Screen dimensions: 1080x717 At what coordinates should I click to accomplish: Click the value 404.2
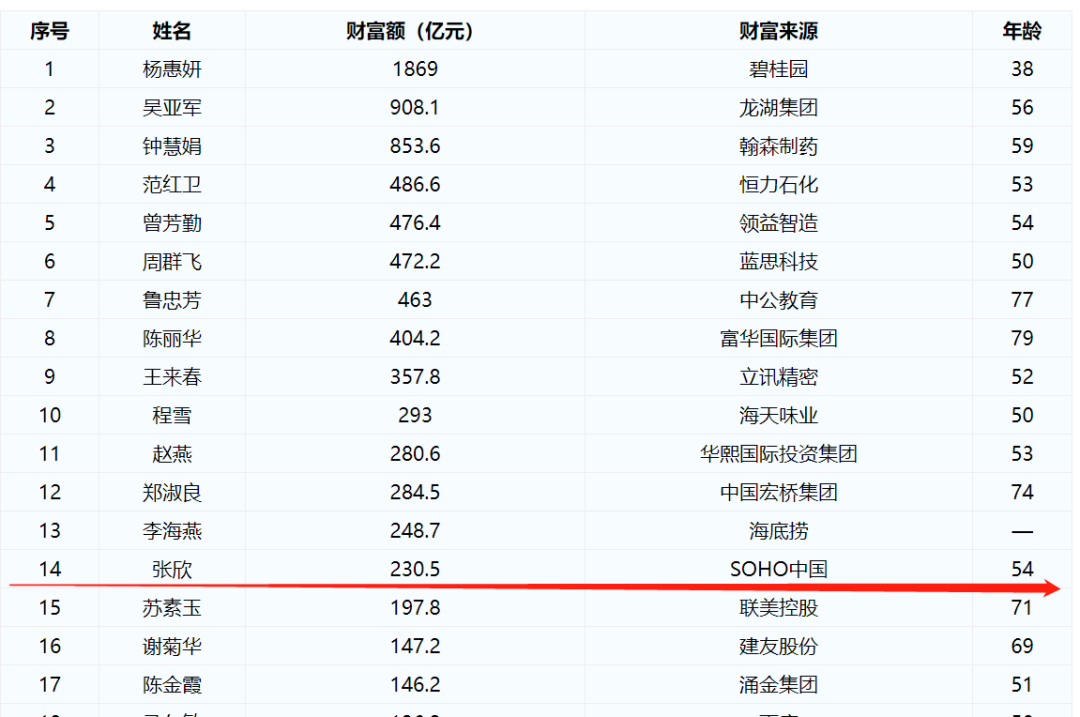click(415, 338)
